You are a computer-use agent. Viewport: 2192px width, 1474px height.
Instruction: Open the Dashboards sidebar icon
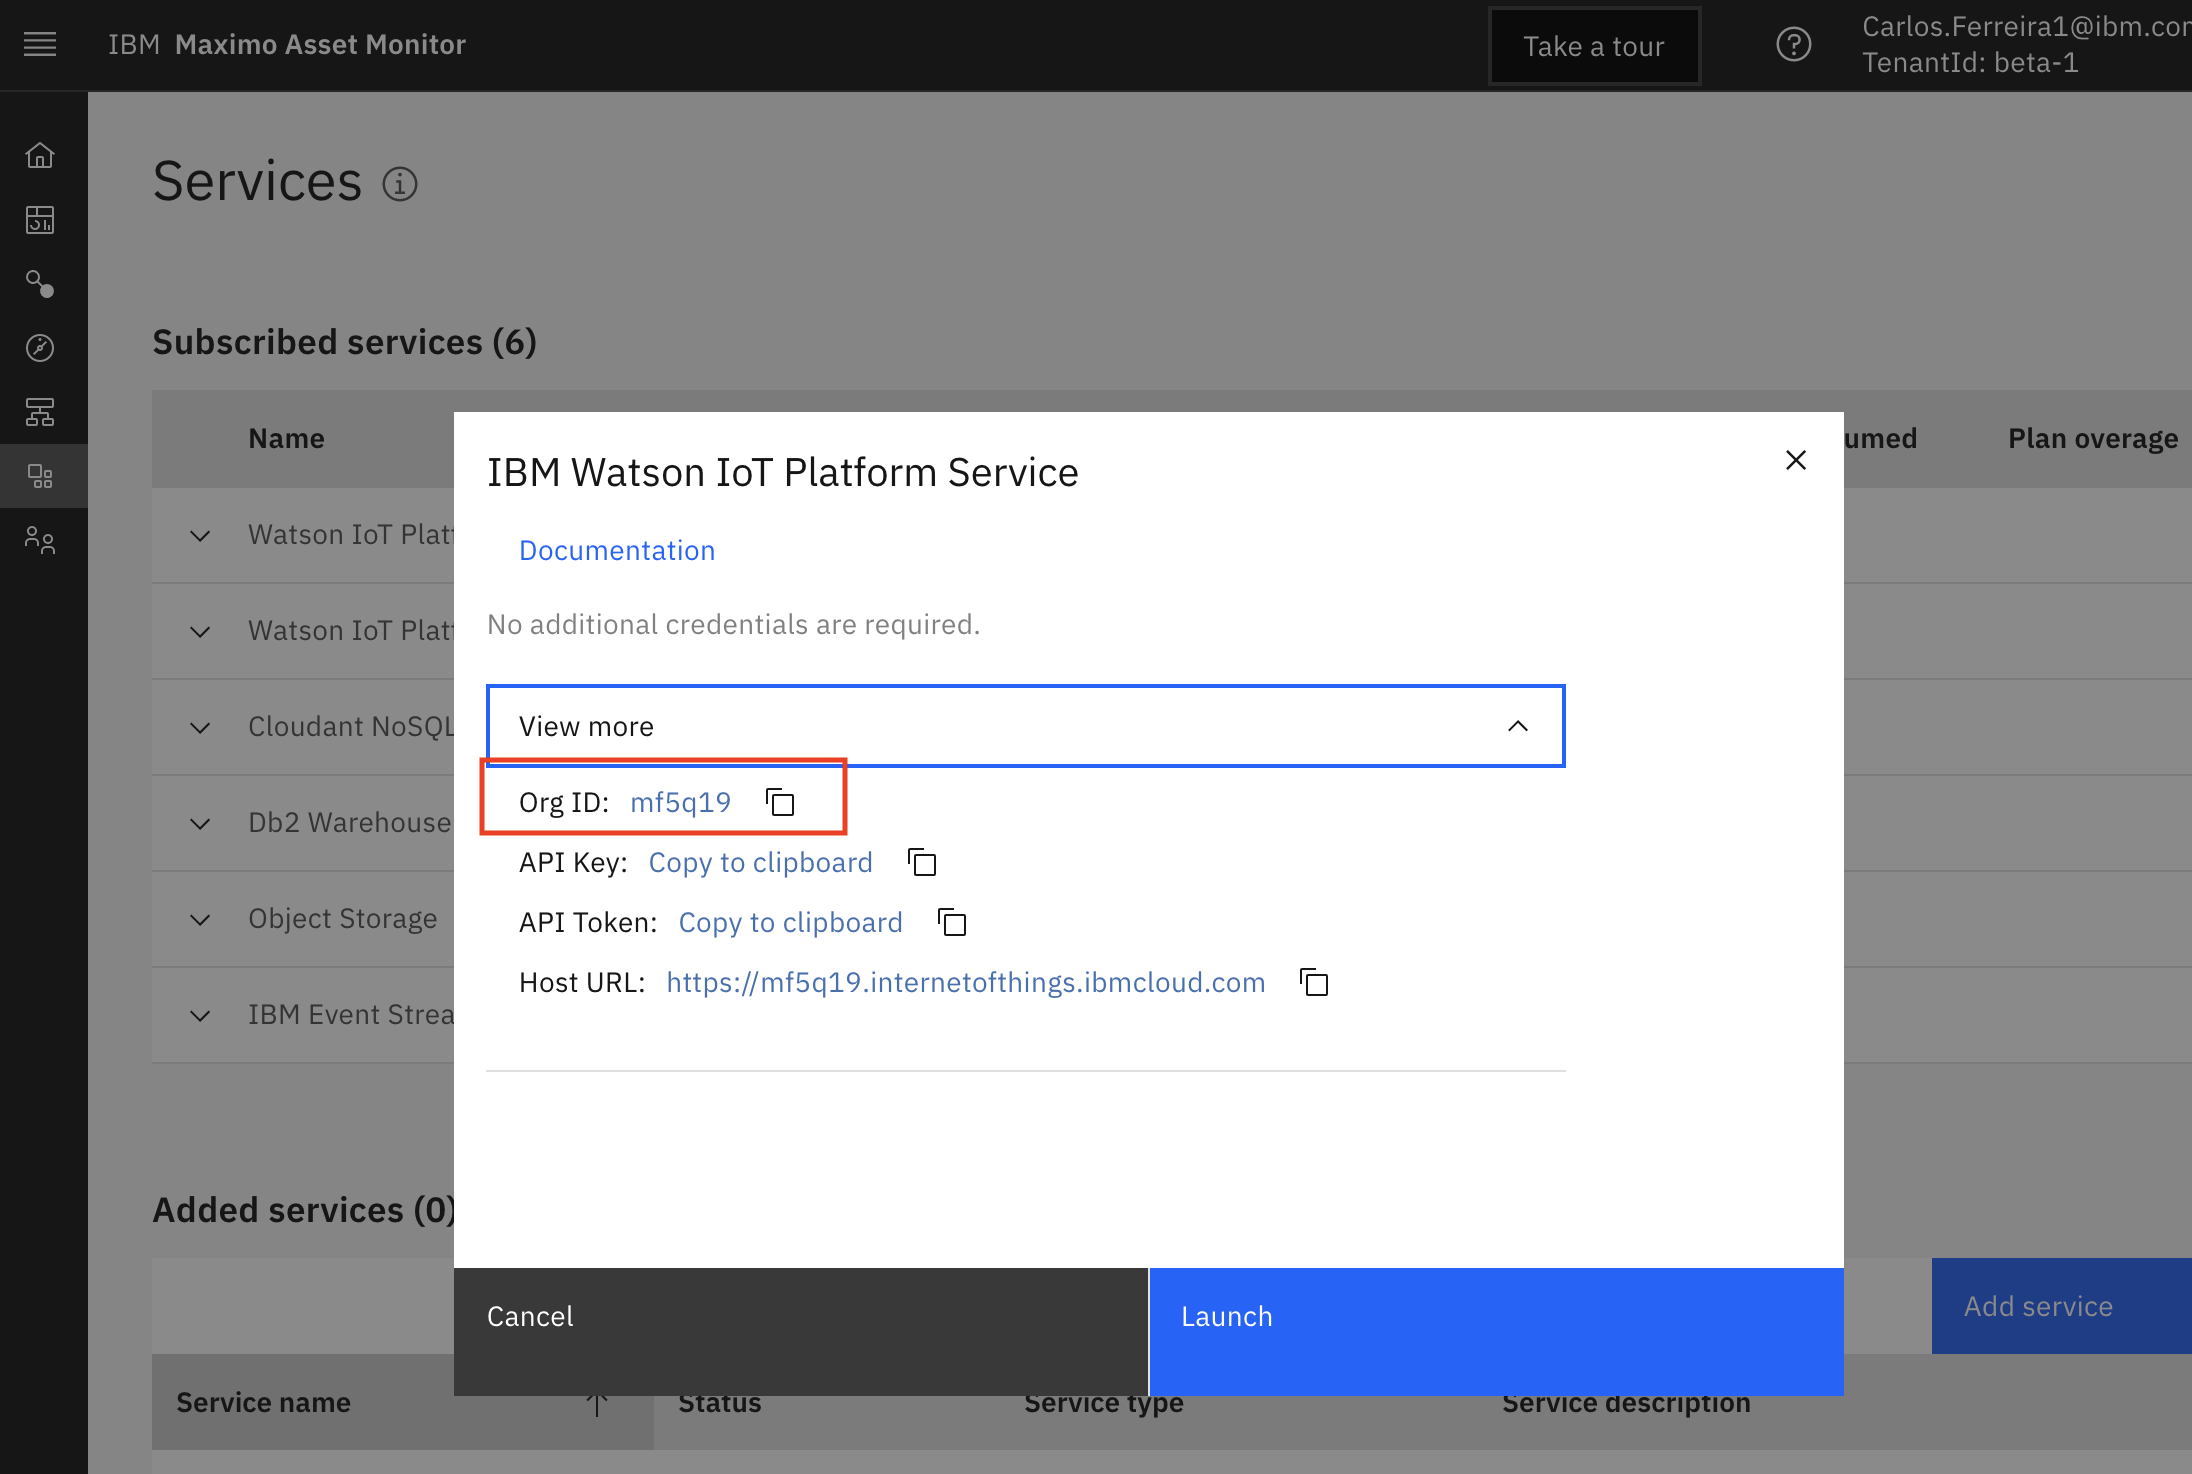coord(40,219)
